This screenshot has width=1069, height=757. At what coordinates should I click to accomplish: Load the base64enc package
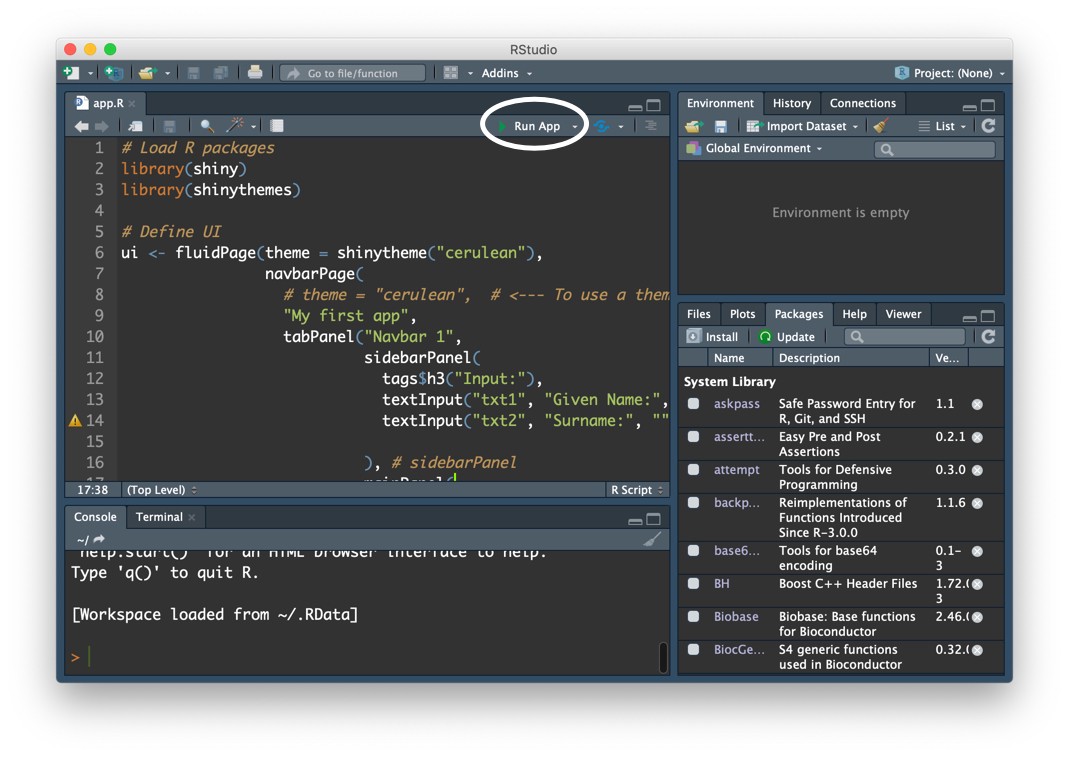click(x=693, y=550)
